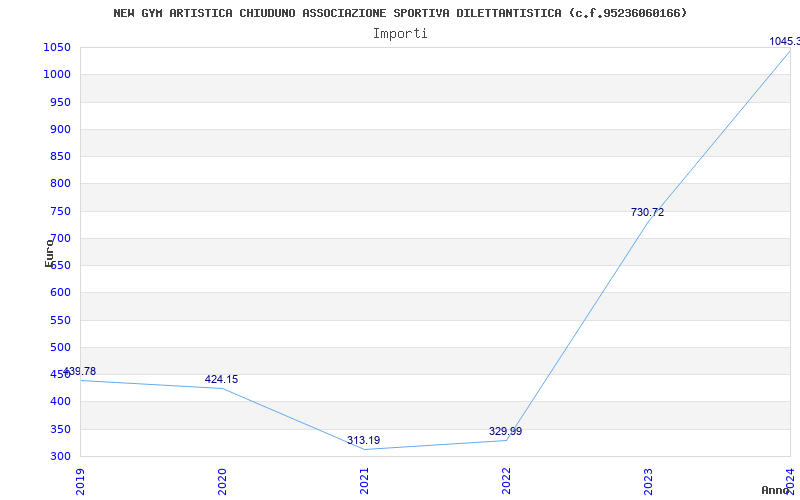This screenshot has height=500, width=800.
Task: Click the y-axis value 750
Action: pyautogui.click(x=60, y=211)
